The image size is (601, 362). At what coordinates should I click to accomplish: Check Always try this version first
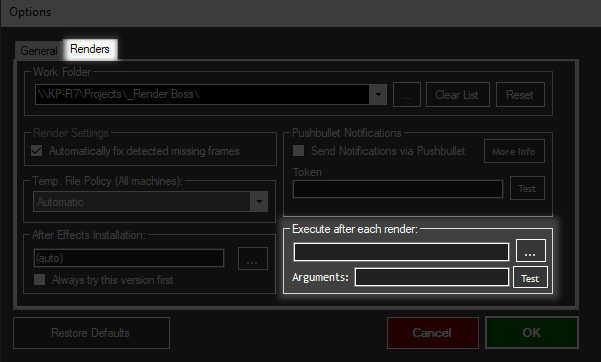[39, 280]
